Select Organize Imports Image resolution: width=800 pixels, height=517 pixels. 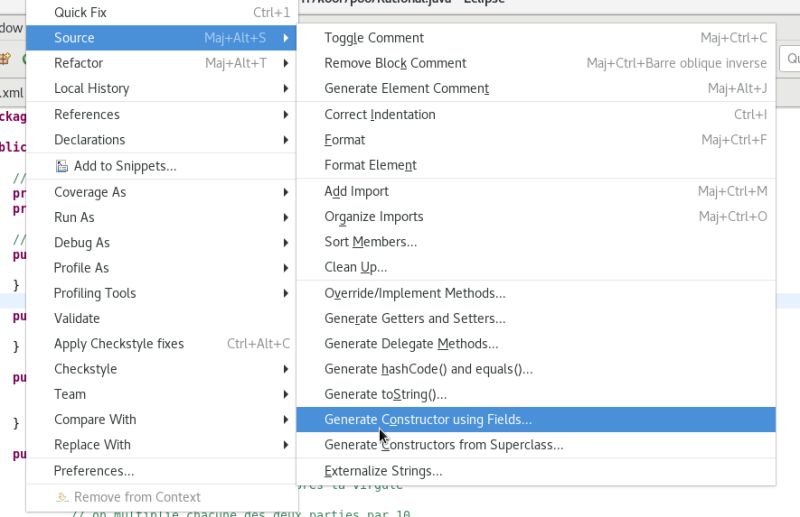click(536, 217)
